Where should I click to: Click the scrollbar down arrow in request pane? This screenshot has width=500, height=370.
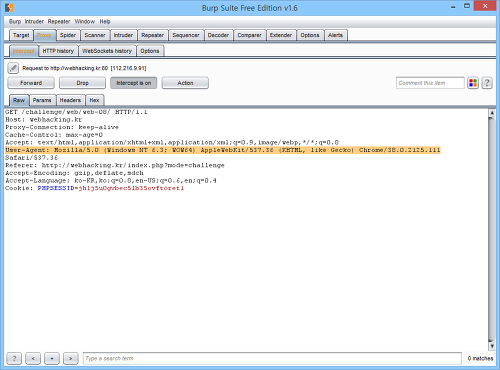pos(492,346)
